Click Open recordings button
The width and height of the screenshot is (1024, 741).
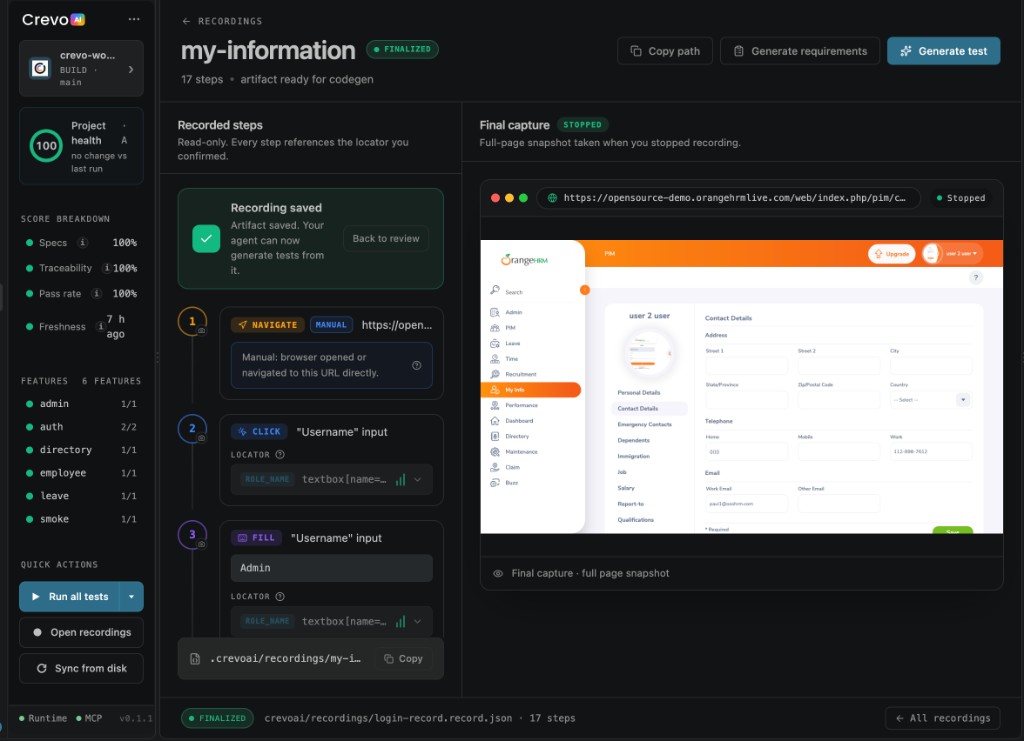coord(81,632)
